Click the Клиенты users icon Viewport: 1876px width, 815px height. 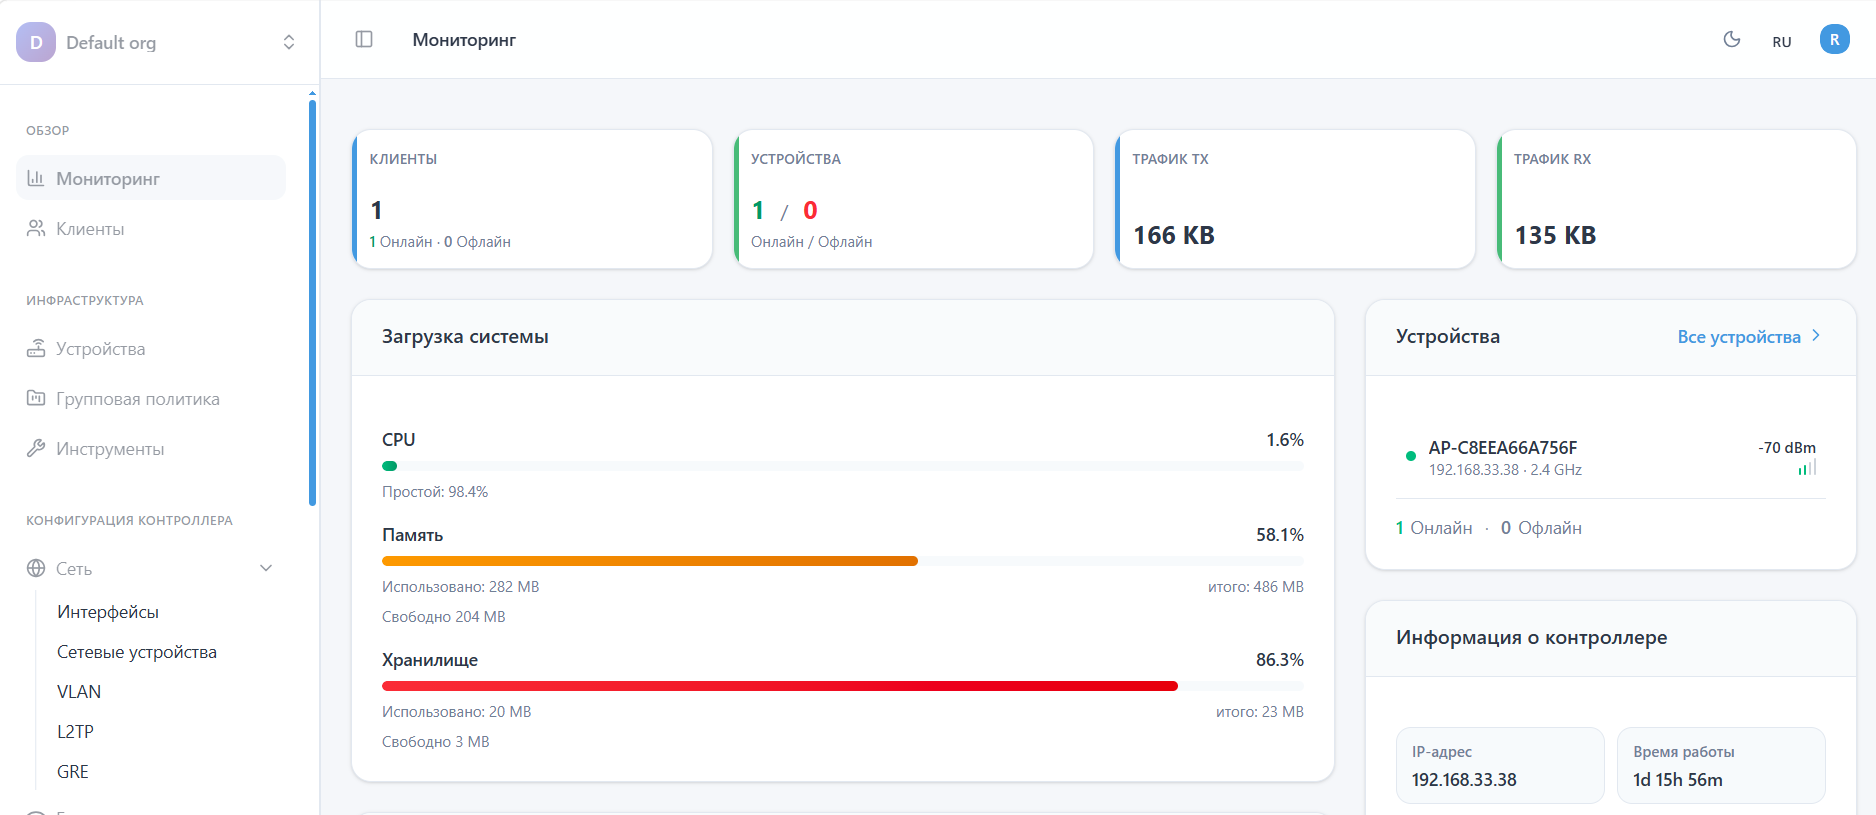click(36, 228)
